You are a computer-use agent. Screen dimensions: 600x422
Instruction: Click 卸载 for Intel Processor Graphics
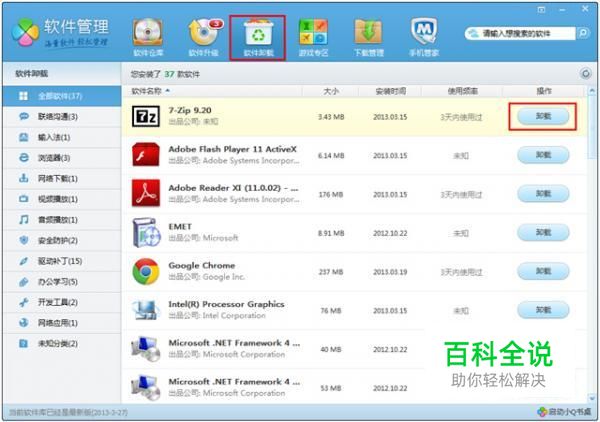coord(543,310)
